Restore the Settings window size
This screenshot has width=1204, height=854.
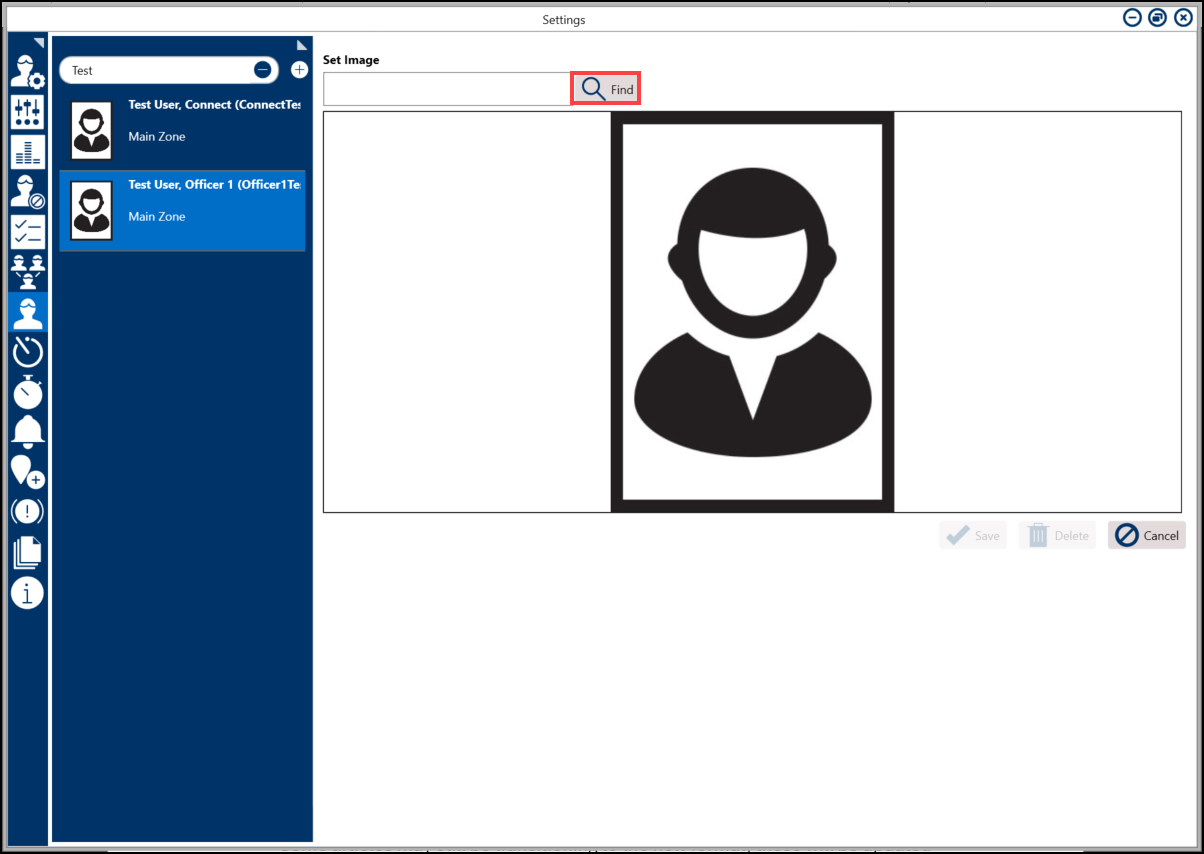click(x=1158, y=18)
